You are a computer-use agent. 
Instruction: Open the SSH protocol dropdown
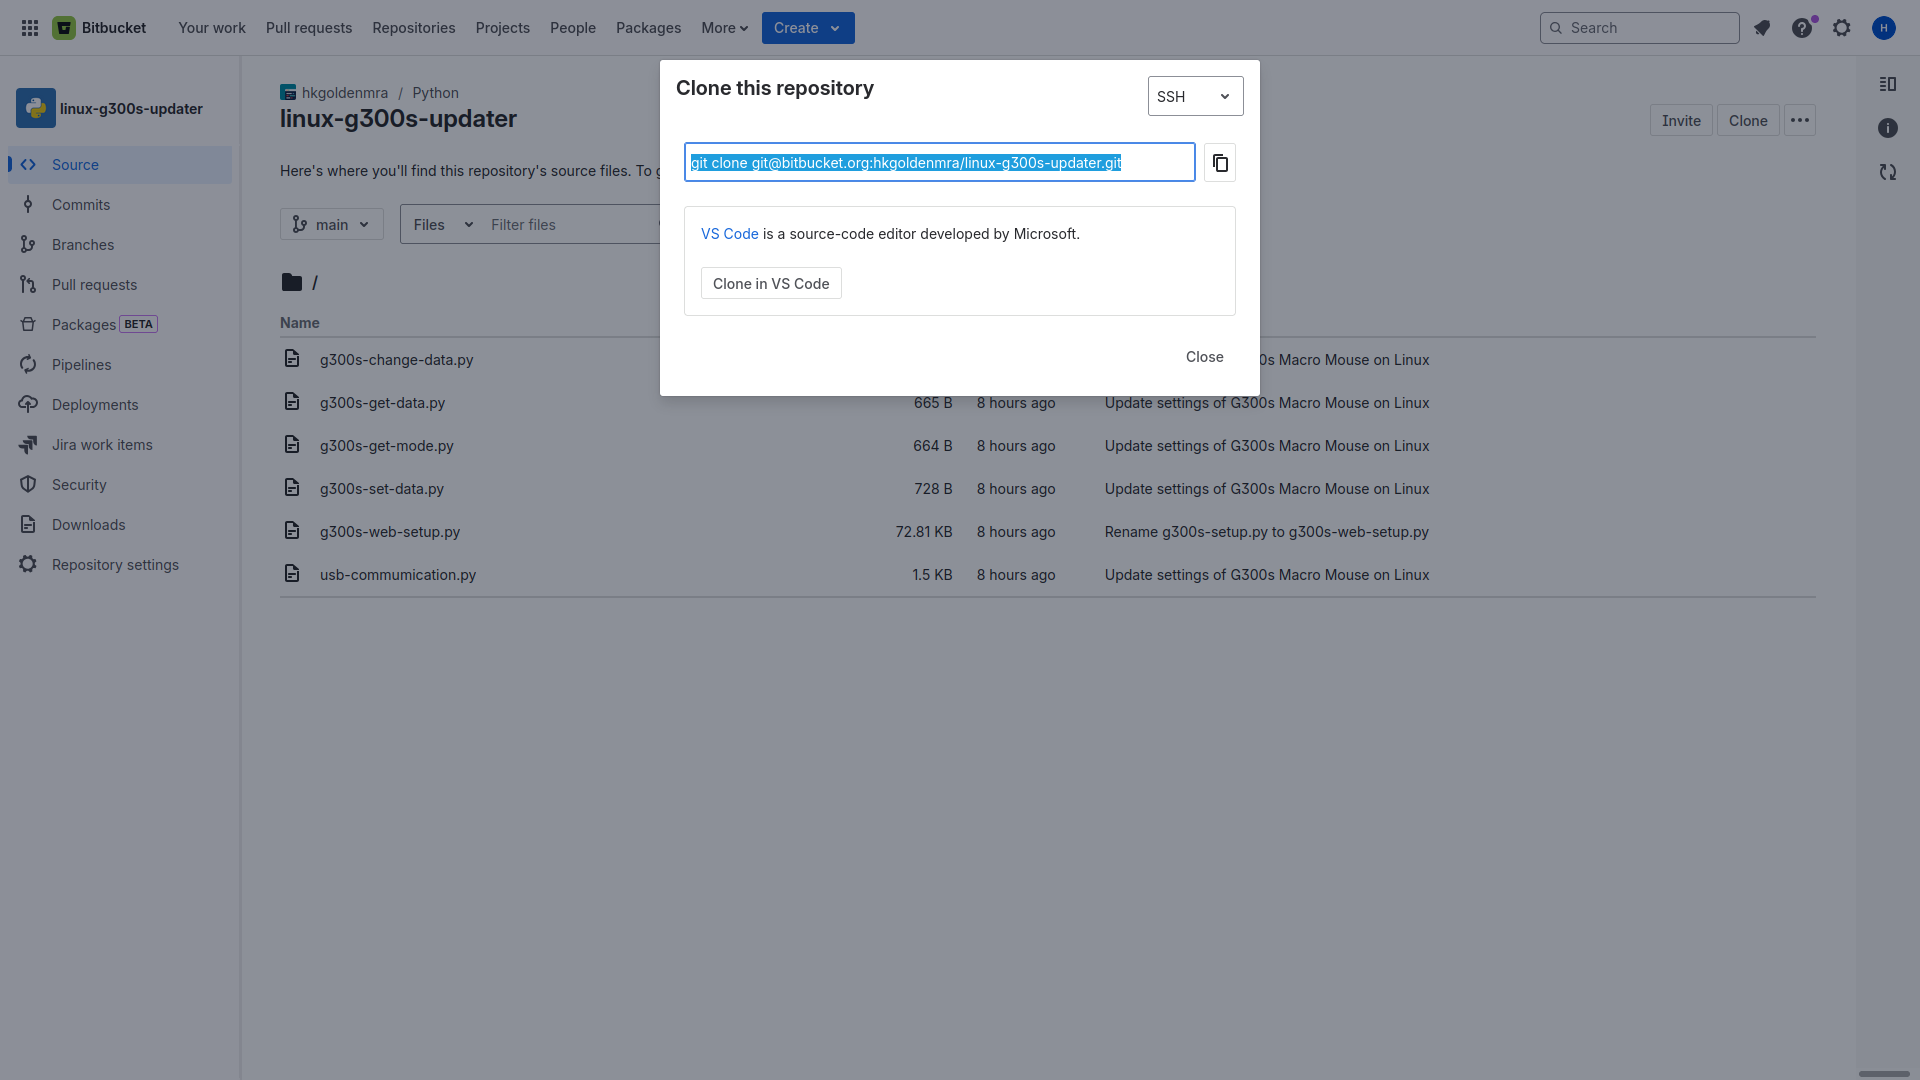point(1196,96)
